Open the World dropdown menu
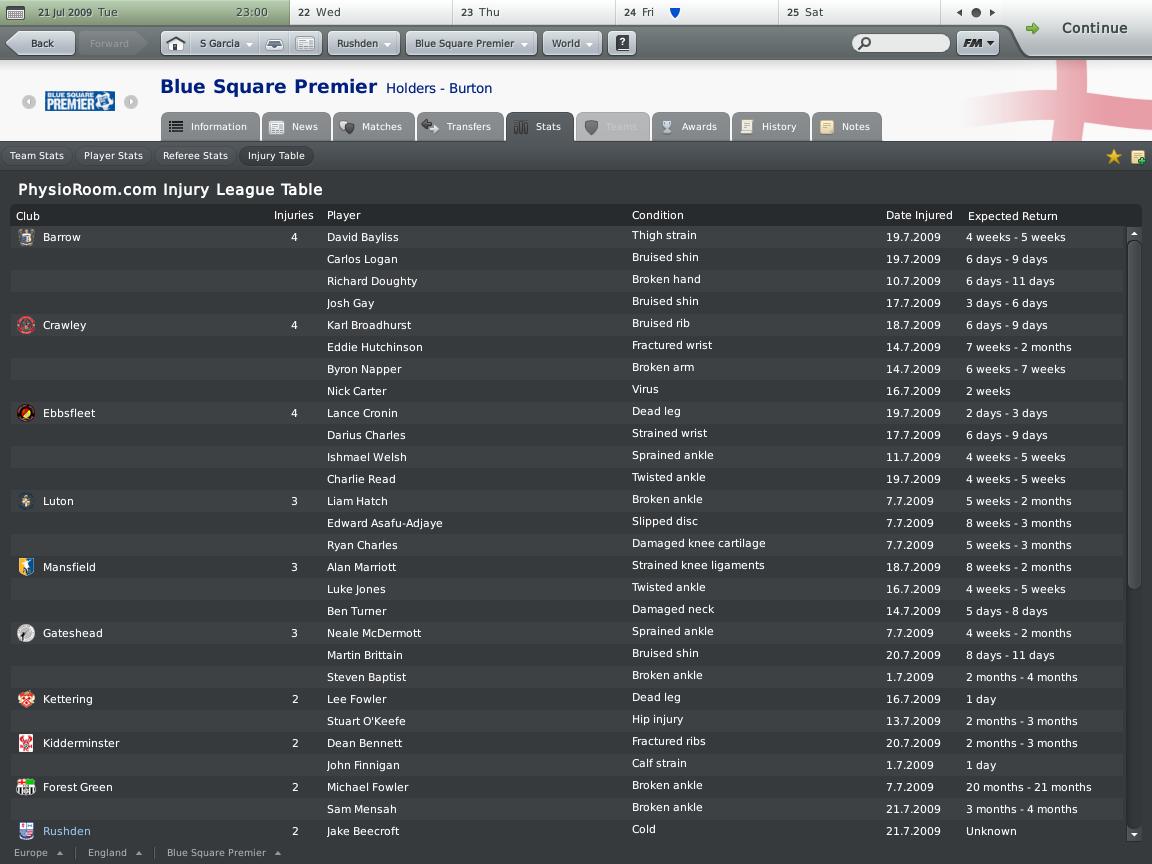 (572, 44)
